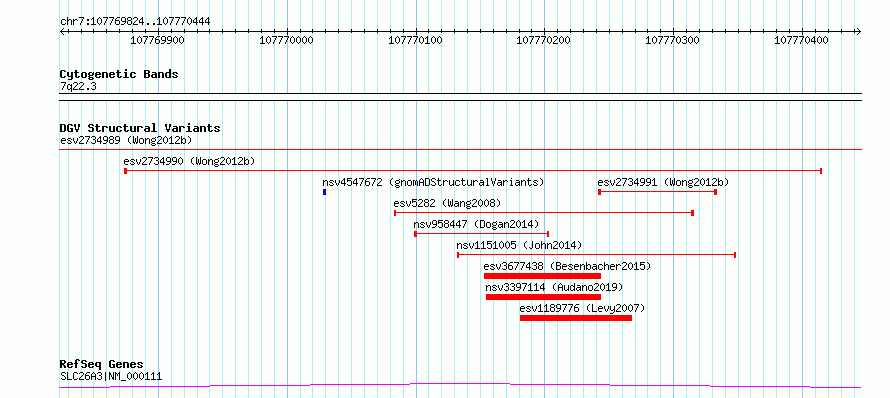Screen dimensions: 890x398
Task: Click the esv1189776 Levy2007 red bar
Action: pos(576,318)
